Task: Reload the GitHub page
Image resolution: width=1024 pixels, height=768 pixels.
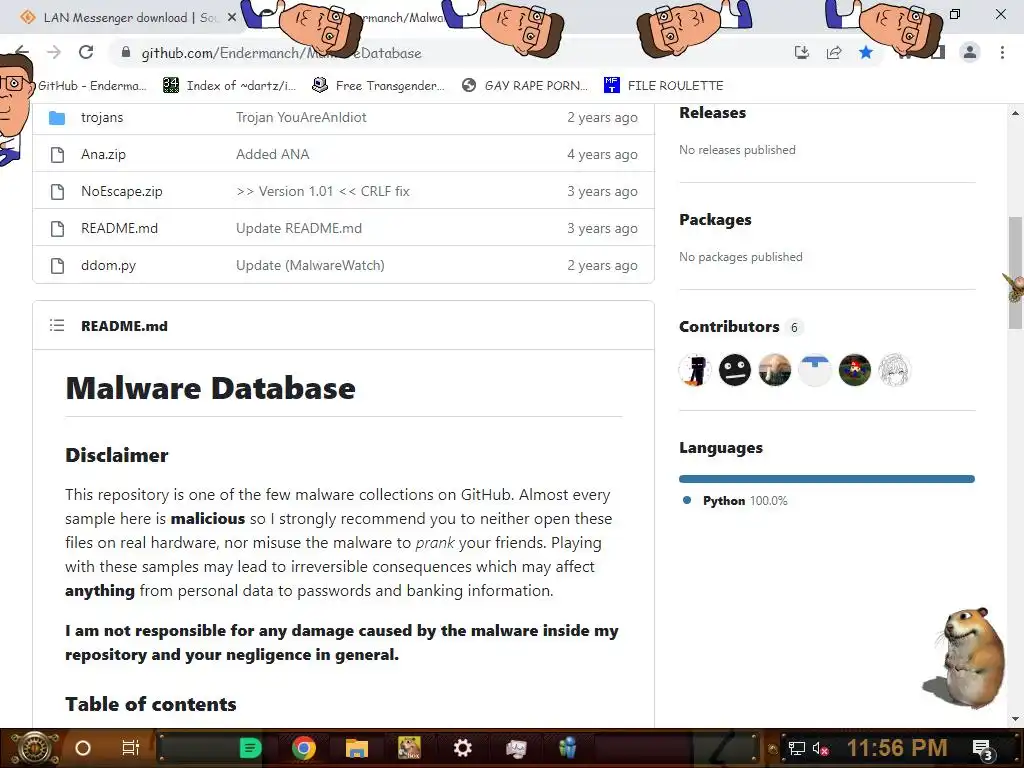Action: click(x=86, y=52)
